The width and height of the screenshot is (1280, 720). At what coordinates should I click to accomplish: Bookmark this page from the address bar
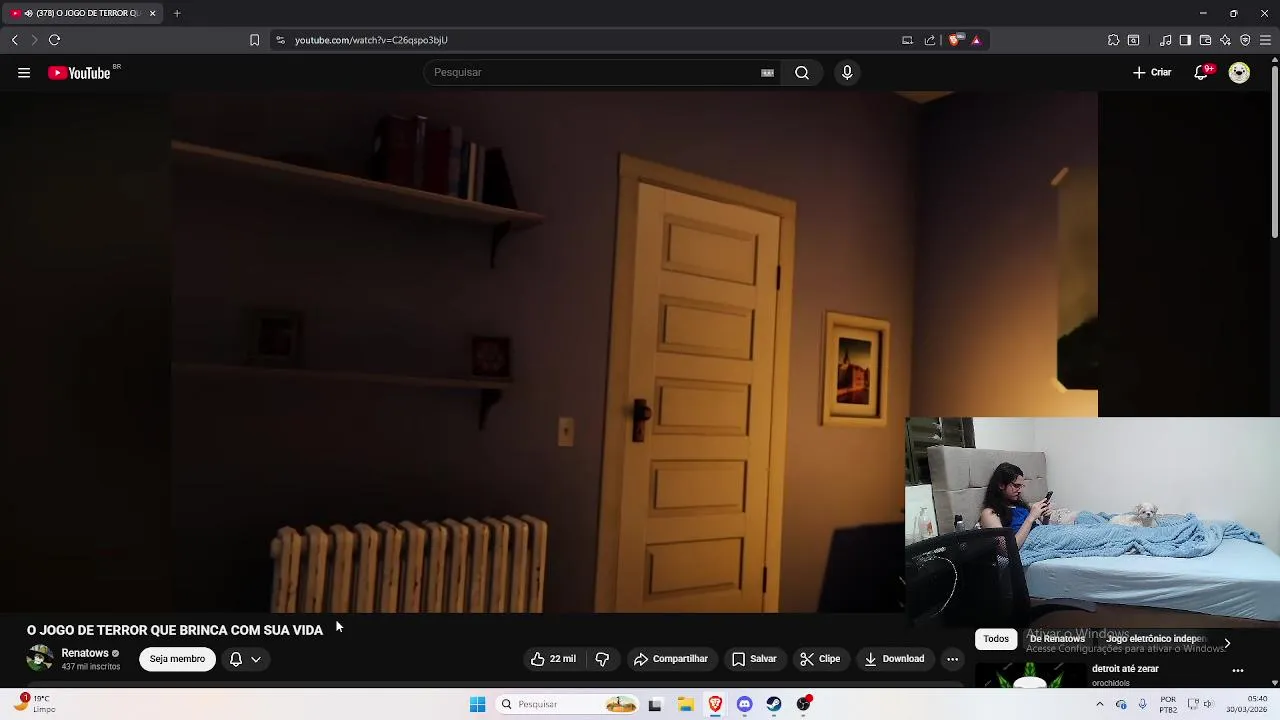[254, 40]
